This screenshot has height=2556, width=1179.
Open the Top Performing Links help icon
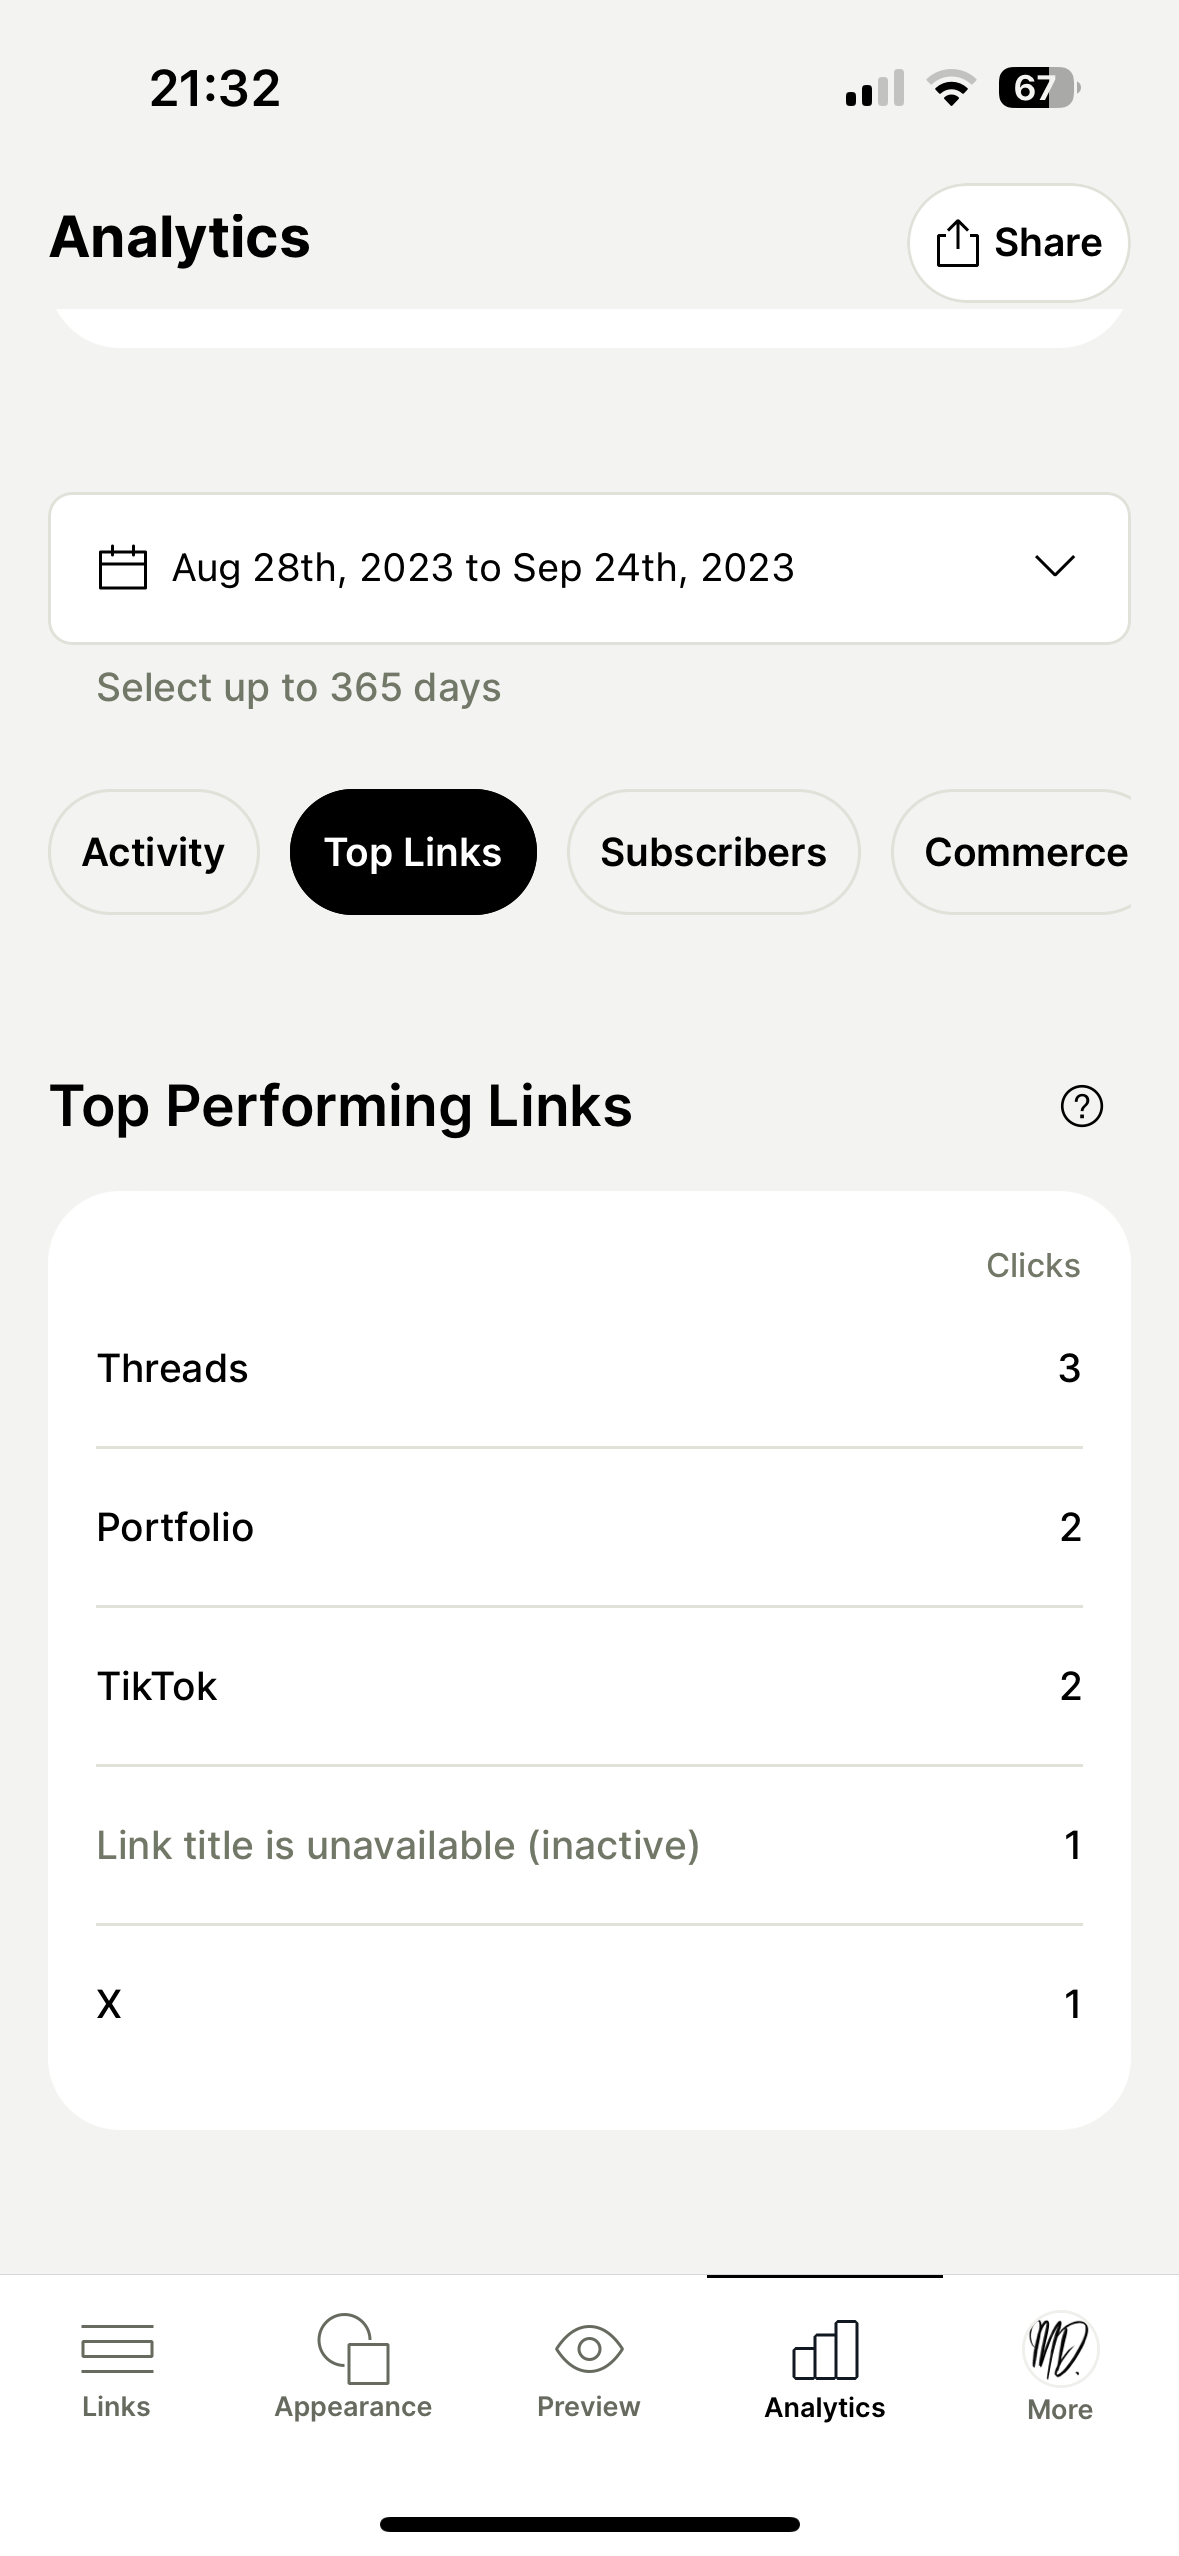click(x=1080, y=1106)
